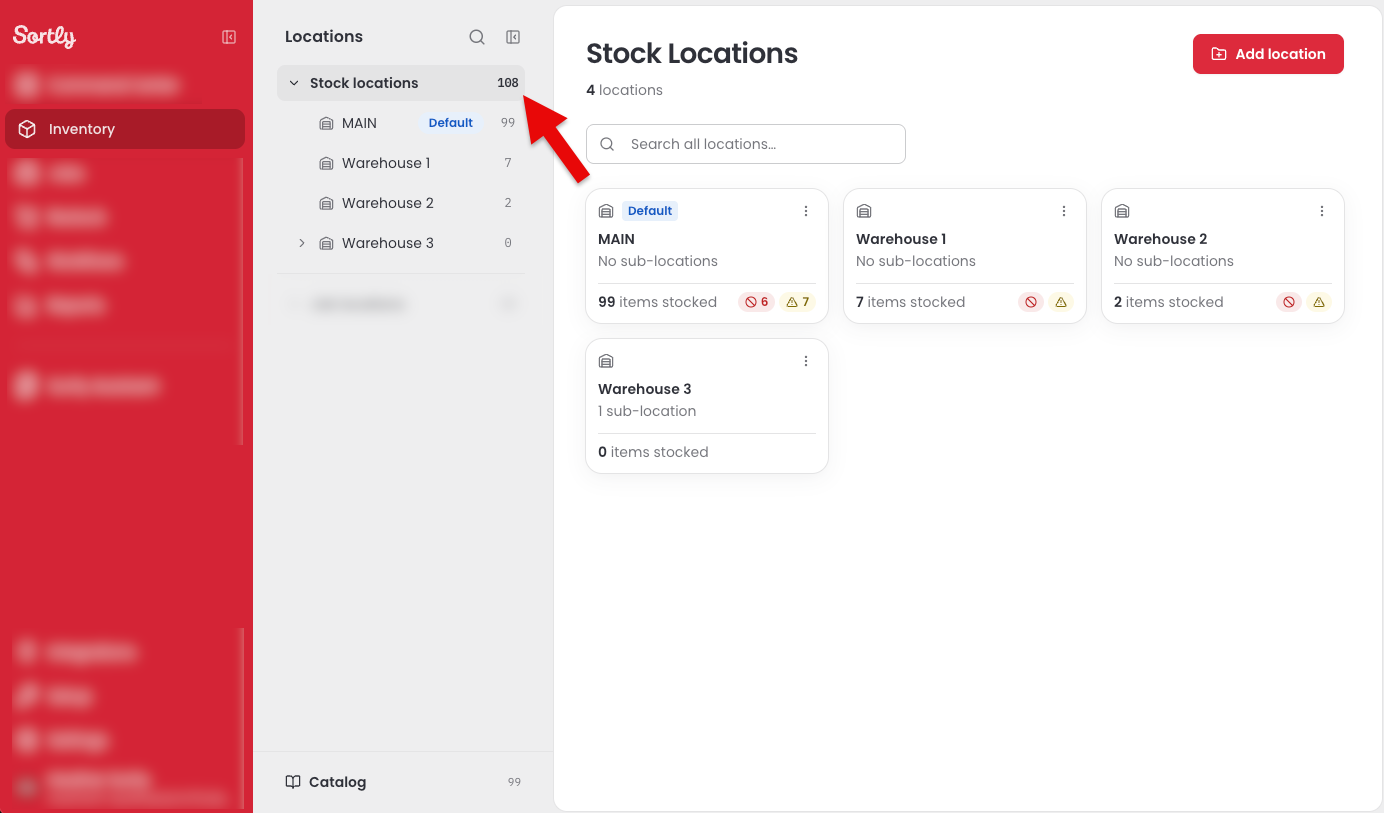Image resolution: width=1384 pixels, height=813 pixels.
Task: Select Warehouse 3 in tree
Action: coord(388,243)
